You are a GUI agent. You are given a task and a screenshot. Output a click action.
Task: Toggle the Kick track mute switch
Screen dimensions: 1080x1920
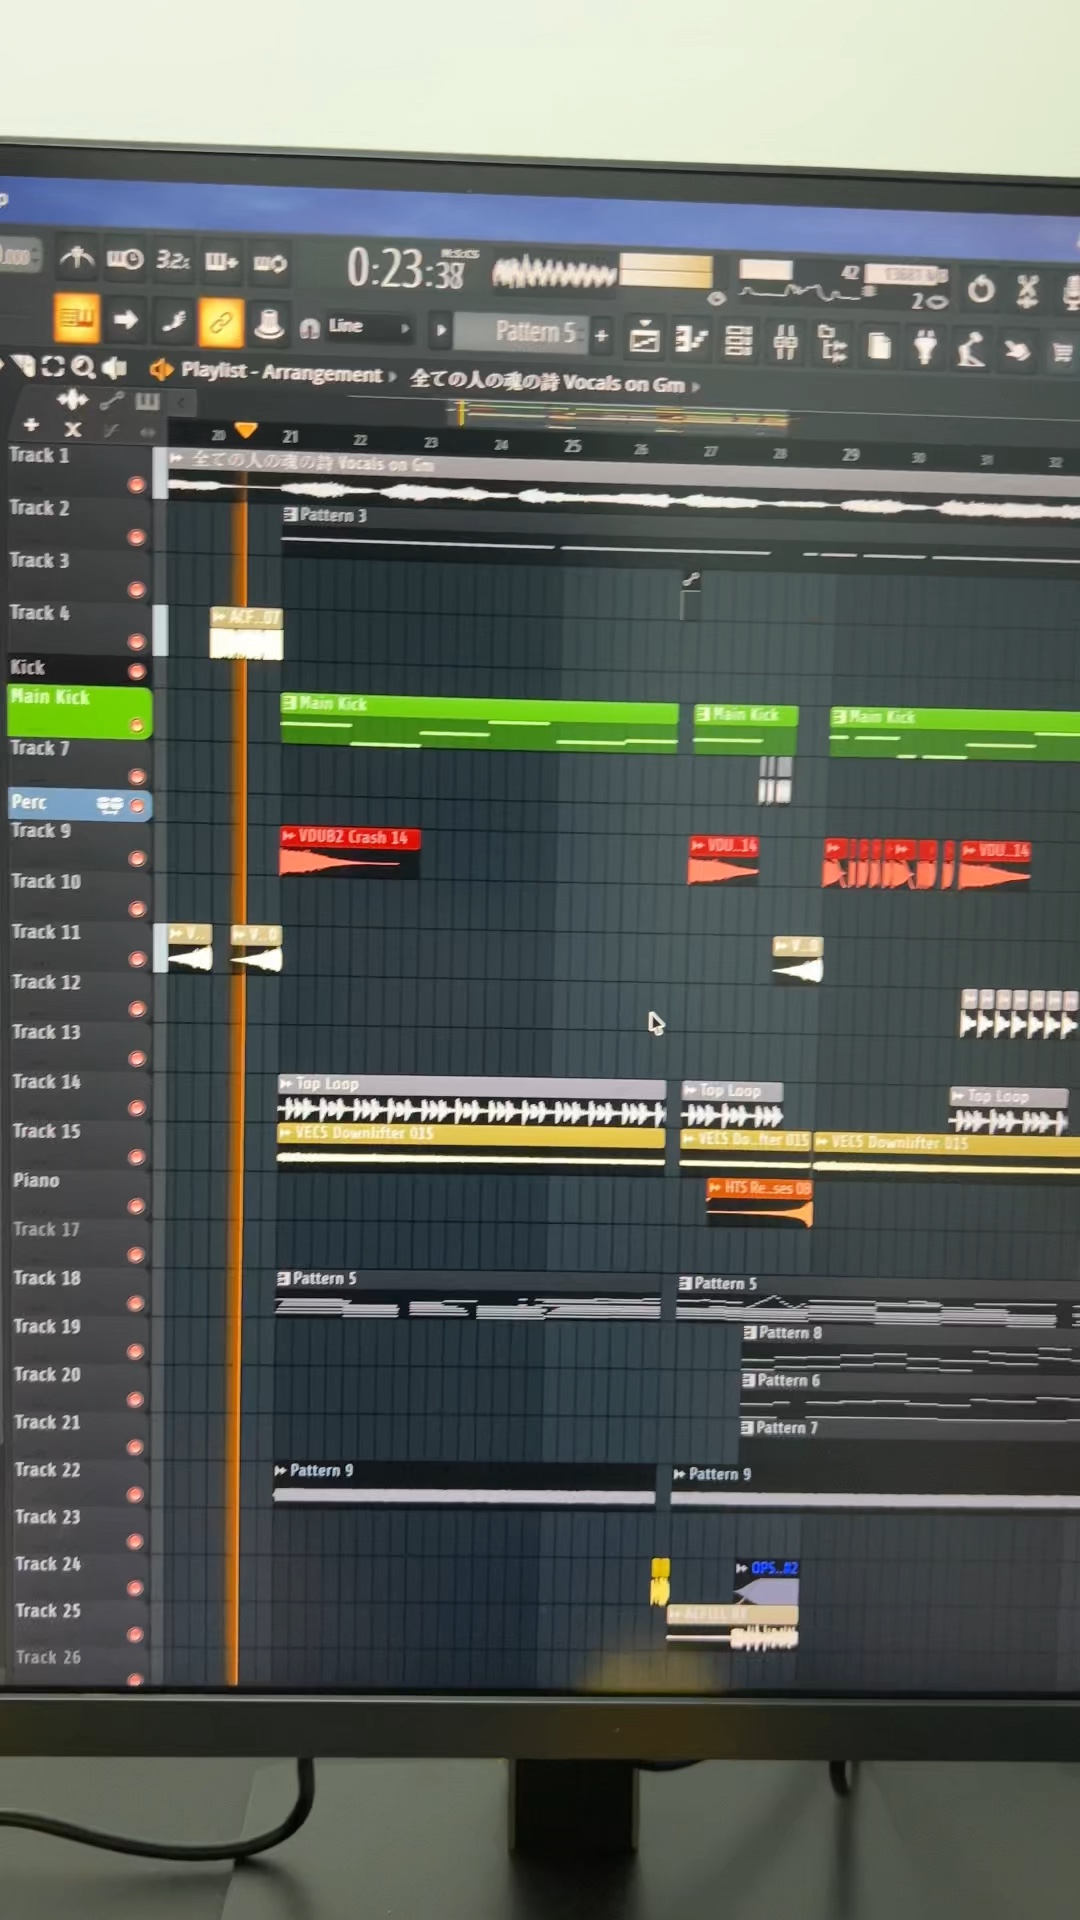pyautogui.click(x=136, y=671)
